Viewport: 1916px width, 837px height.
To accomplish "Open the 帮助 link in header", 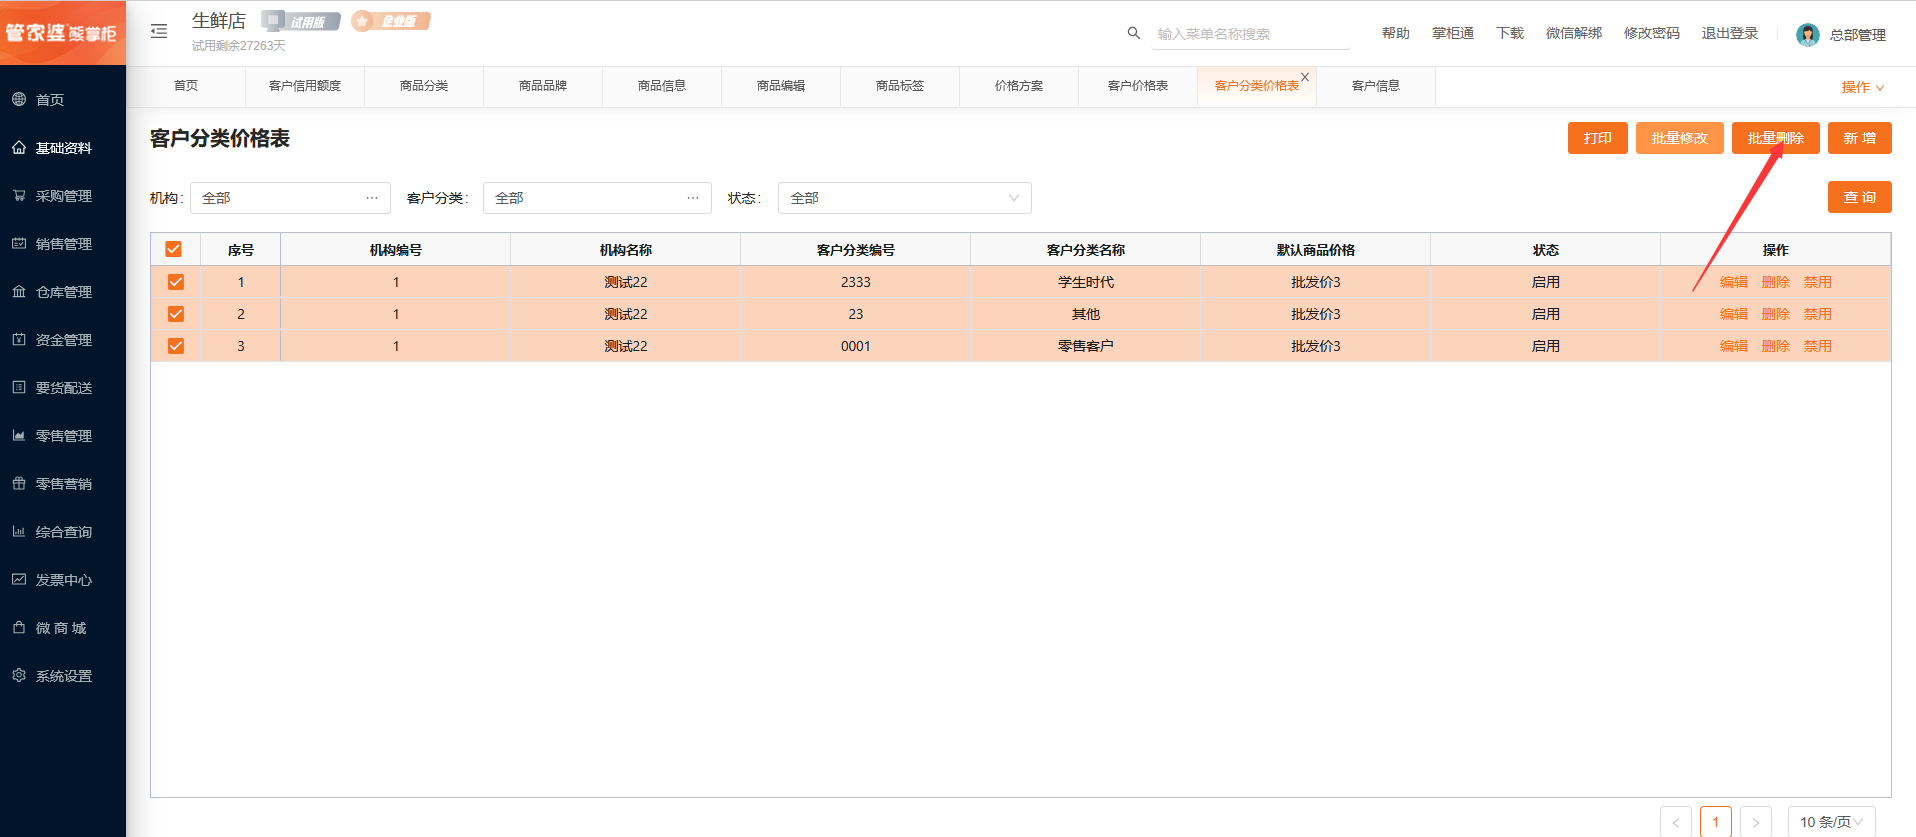I will 1396,33.
